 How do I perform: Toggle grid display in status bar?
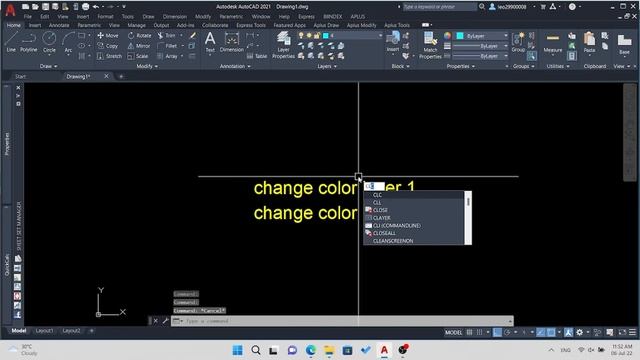click(x=469, y=332)
